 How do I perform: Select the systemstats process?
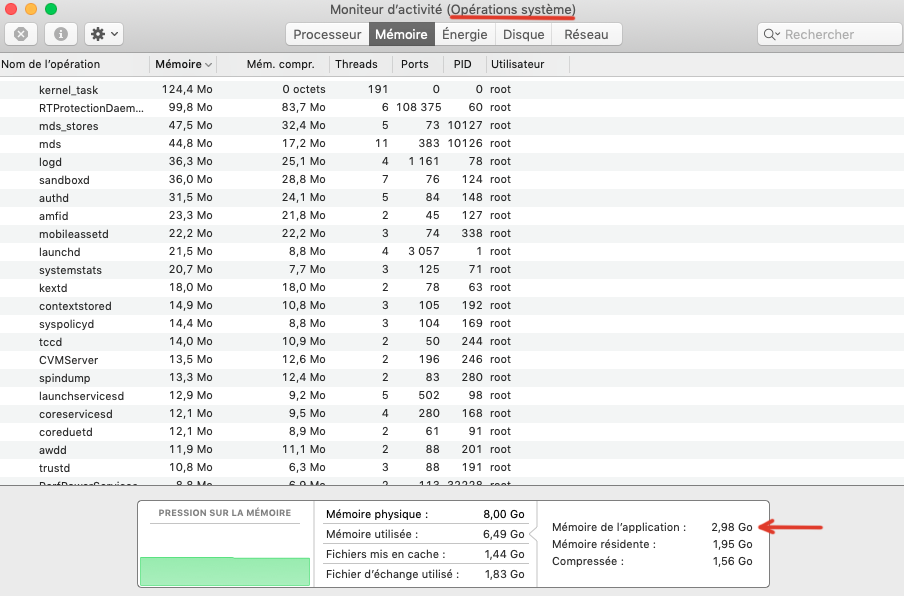[452, 270]
